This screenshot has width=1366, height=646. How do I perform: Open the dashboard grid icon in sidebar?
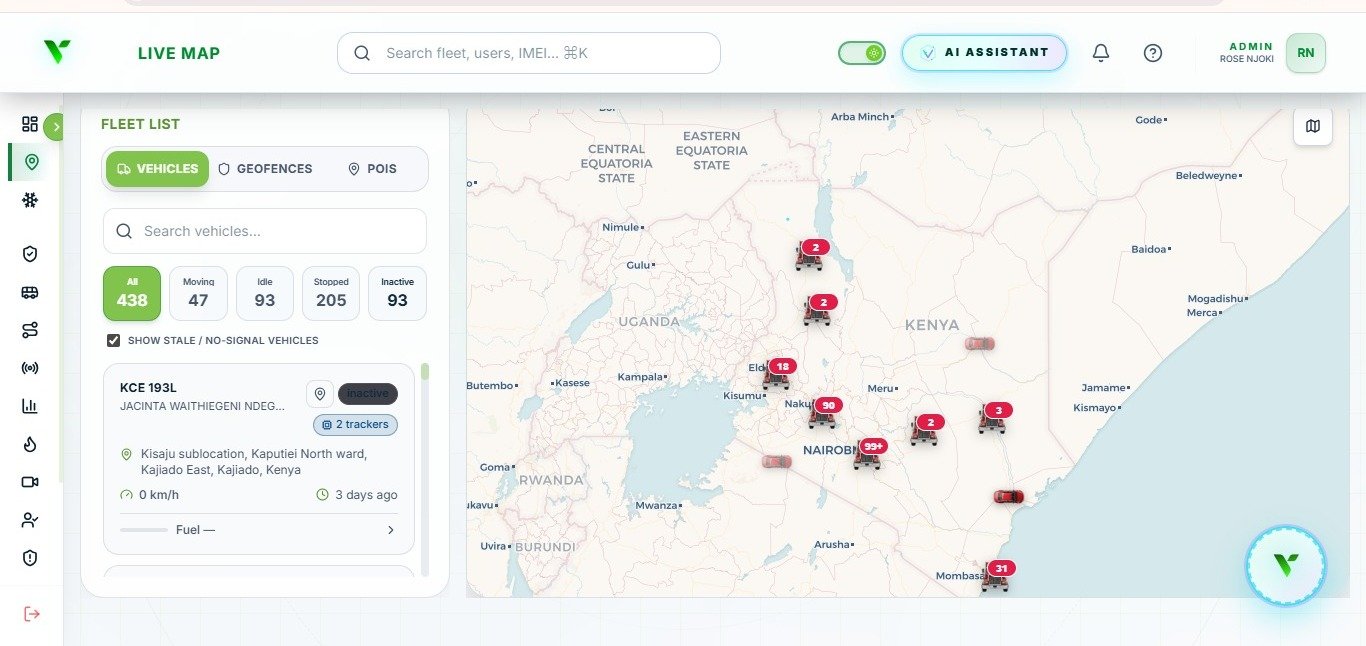pos(30,124)
